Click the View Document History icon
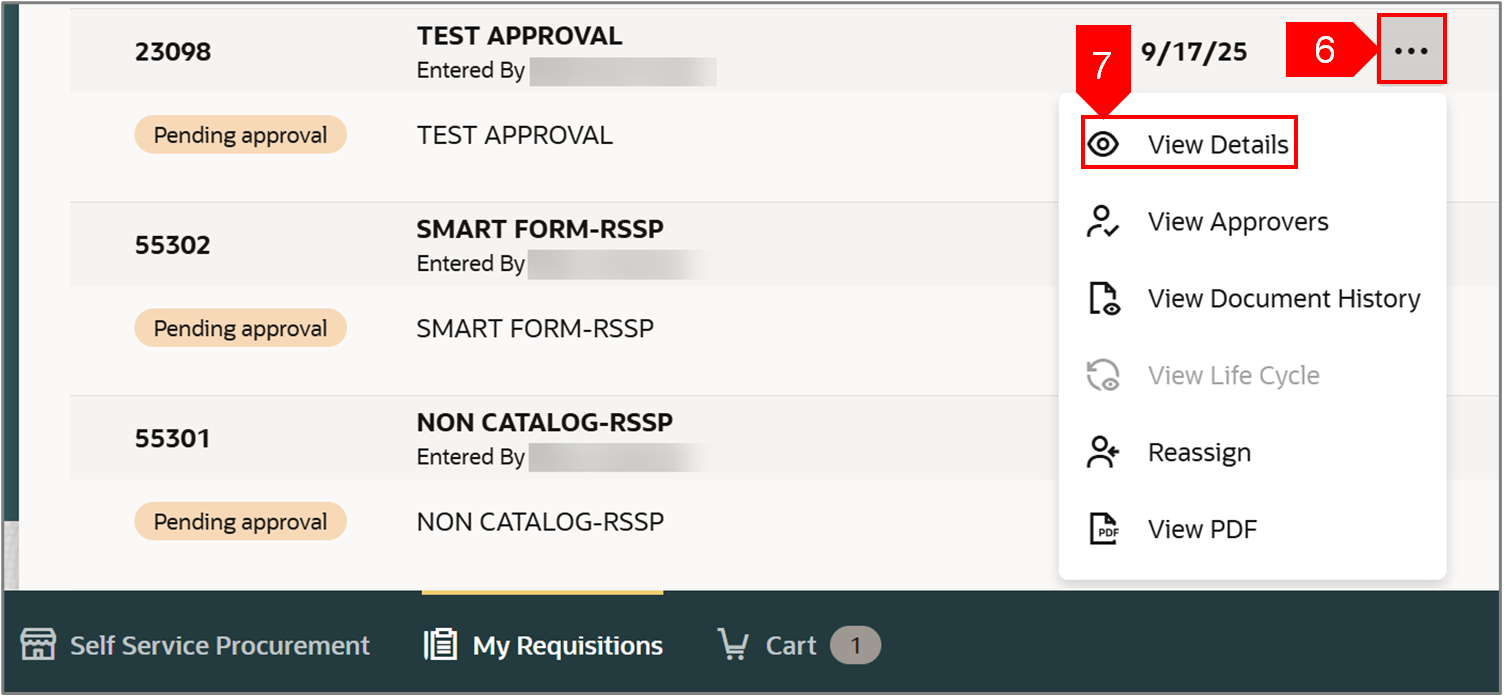This screenshot has width=1505, height=697. 1103,299
